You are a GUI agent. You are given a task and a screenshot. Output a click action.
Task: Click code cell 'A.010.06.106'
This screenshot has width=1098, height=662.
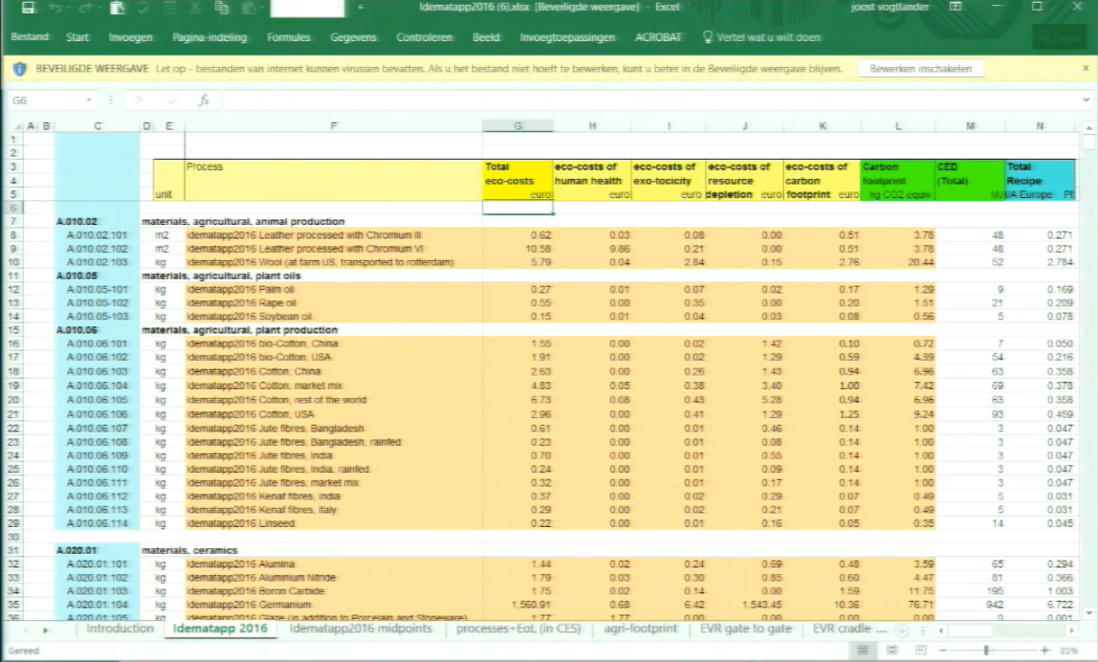tap(97, 414)
